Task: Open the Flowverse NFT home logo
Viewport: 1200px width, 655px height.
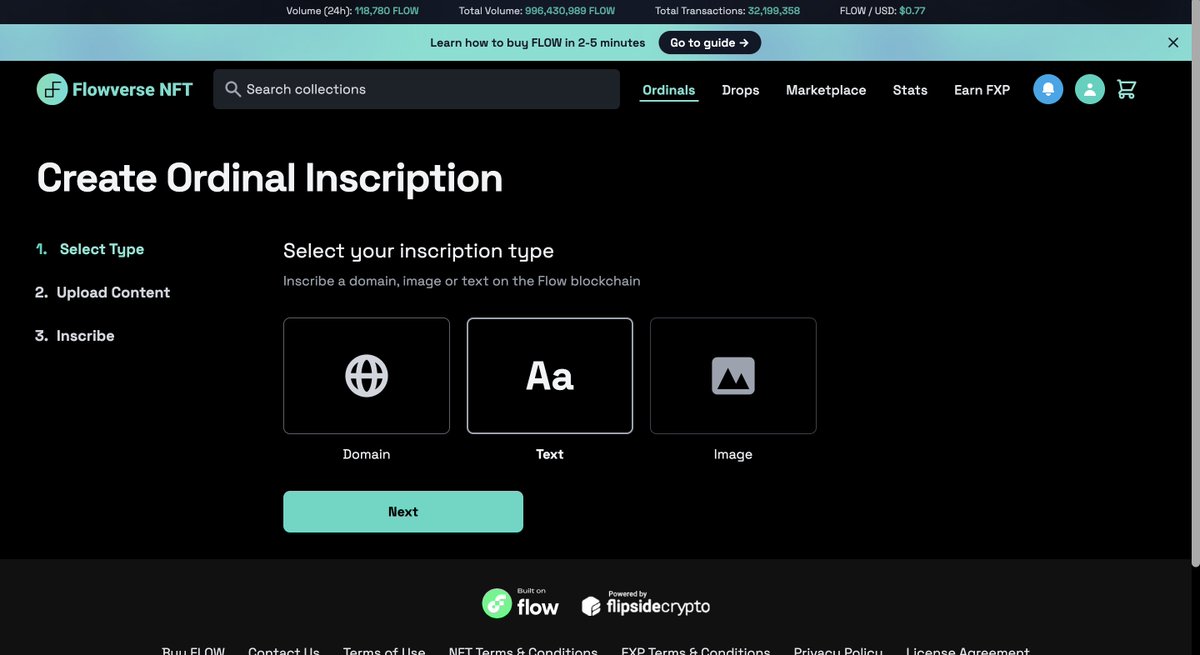Action: [113, 88]
